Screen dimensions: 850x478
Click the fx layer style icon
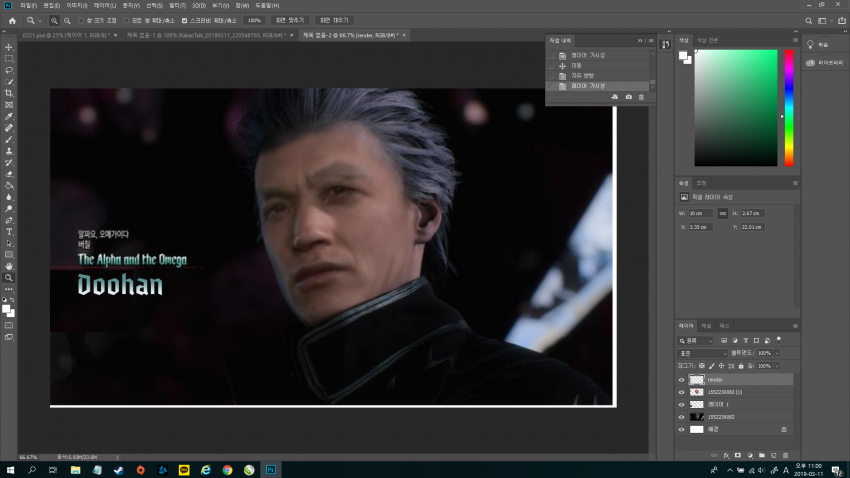coord(724,454)
